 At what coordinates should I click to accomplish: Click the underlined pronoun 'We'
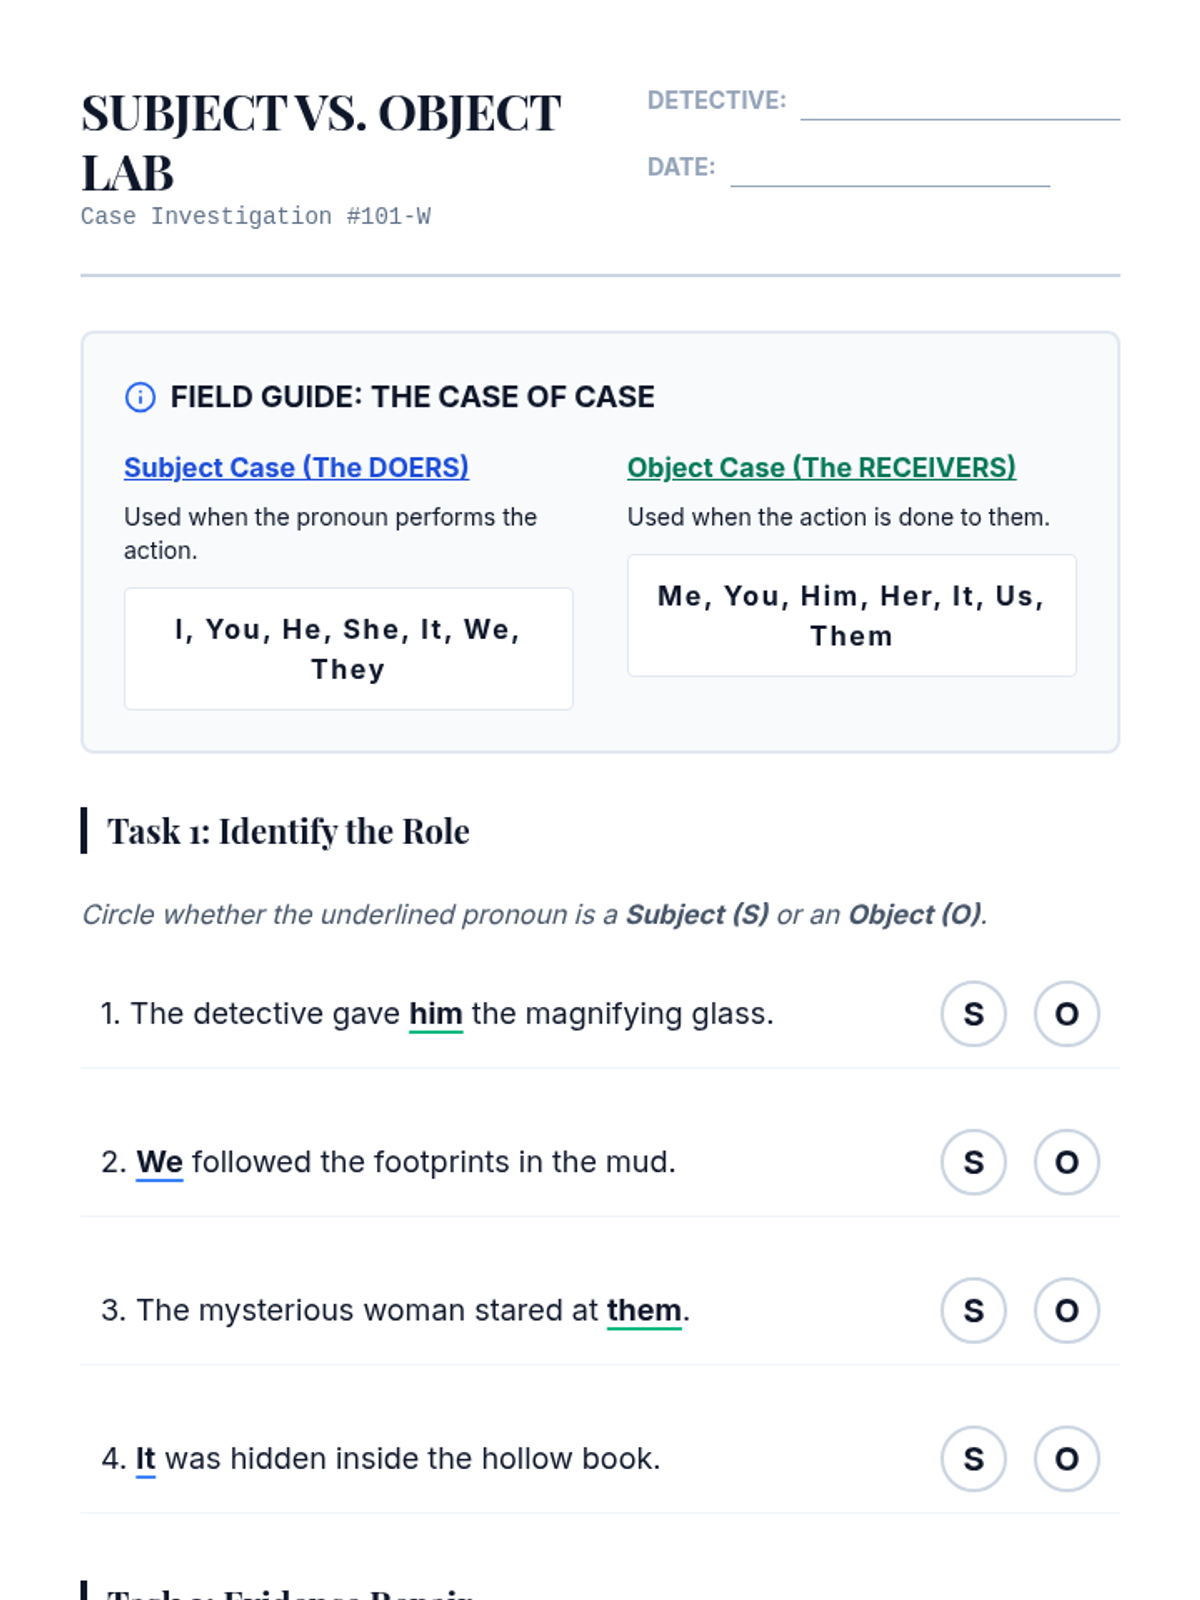click(x=159, y=1162)
